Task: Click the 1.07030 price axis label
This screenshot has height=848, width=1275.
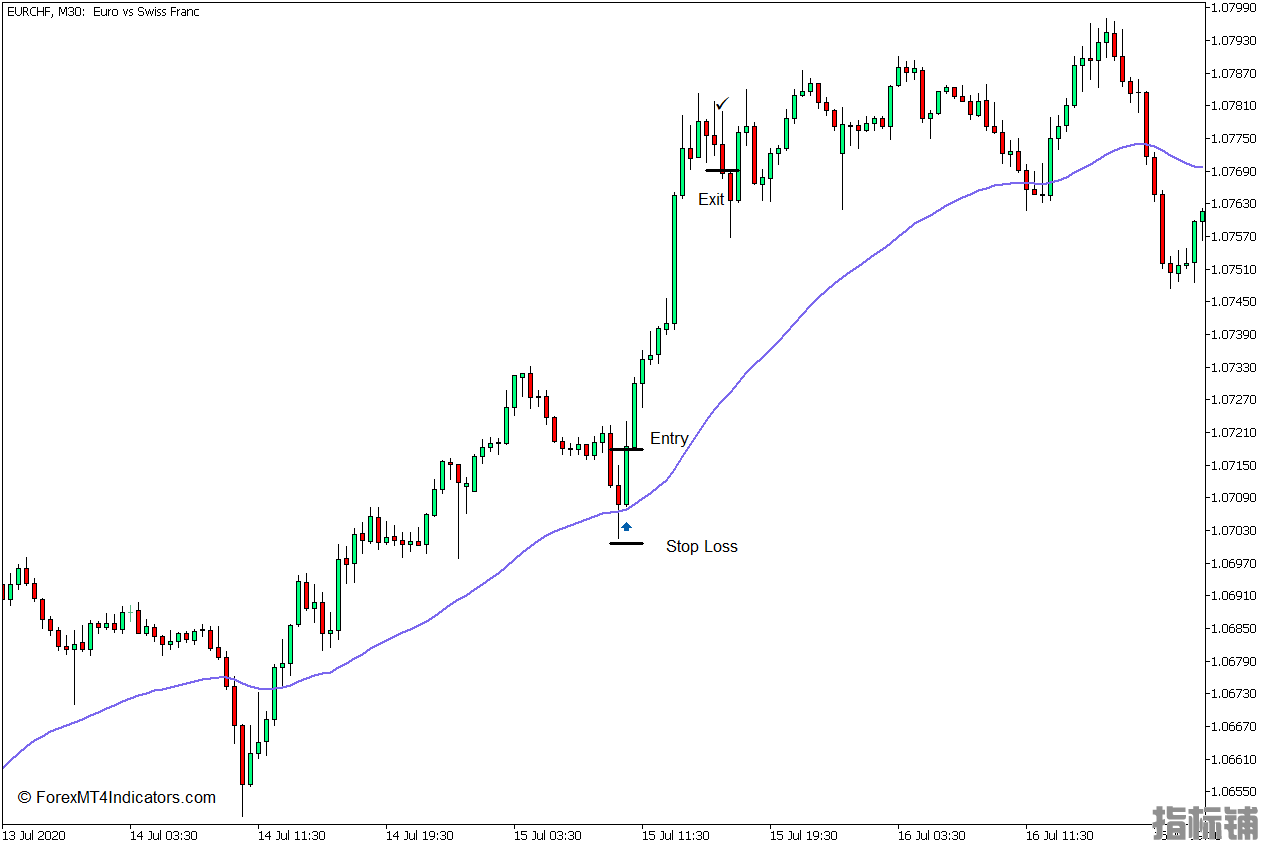Action: (1232, 530)
